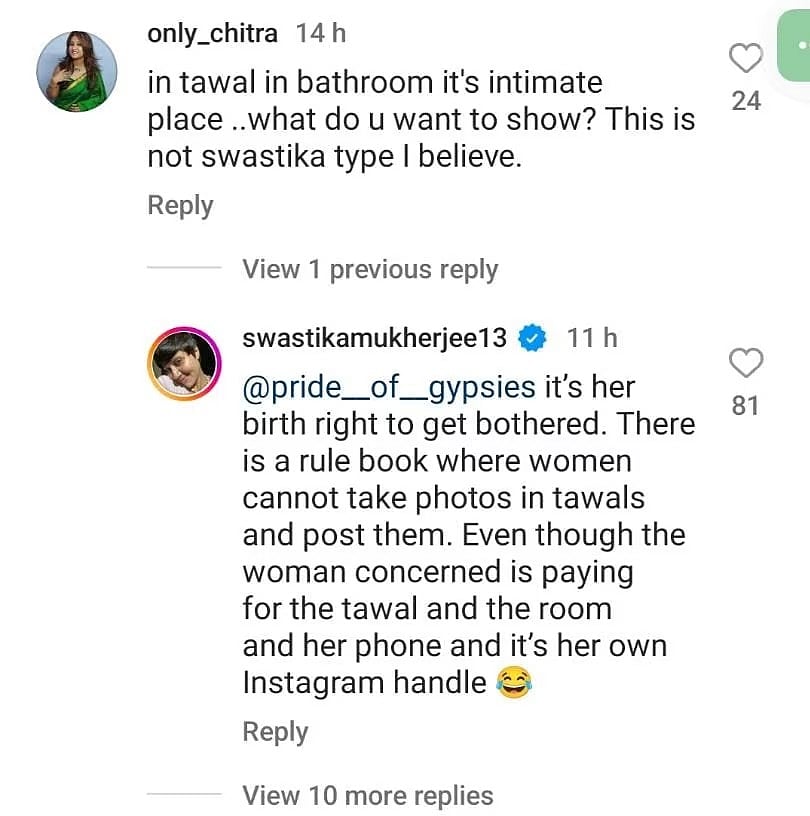Expand View 1 previous reply
Image resolution: width=810 pixels, height=816 pixels.
click(369, 269)
